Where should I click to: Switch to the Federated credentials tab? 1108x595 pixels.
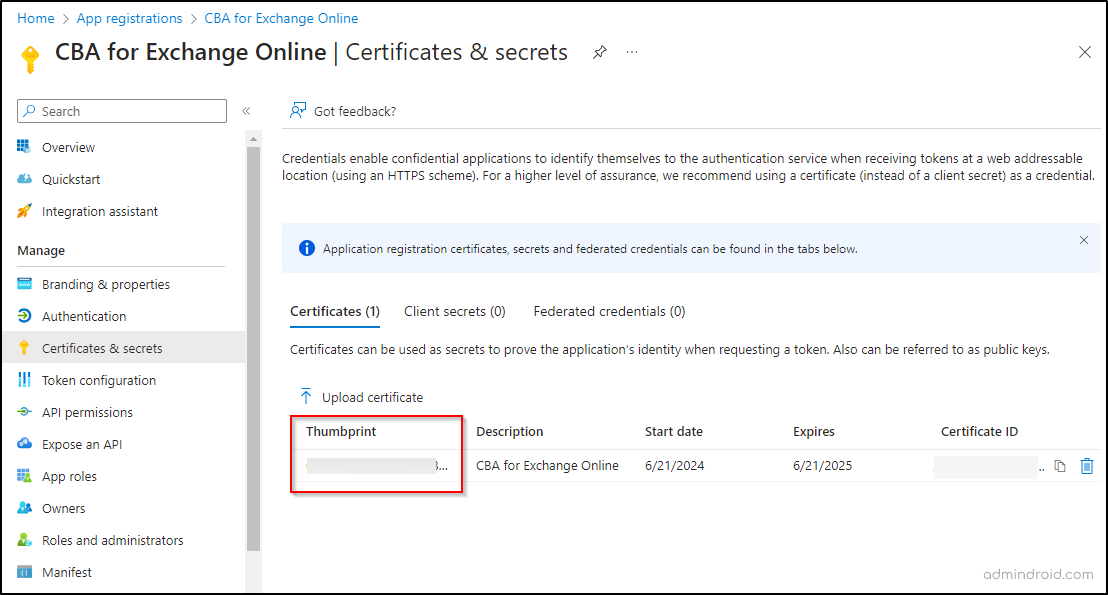608,311
